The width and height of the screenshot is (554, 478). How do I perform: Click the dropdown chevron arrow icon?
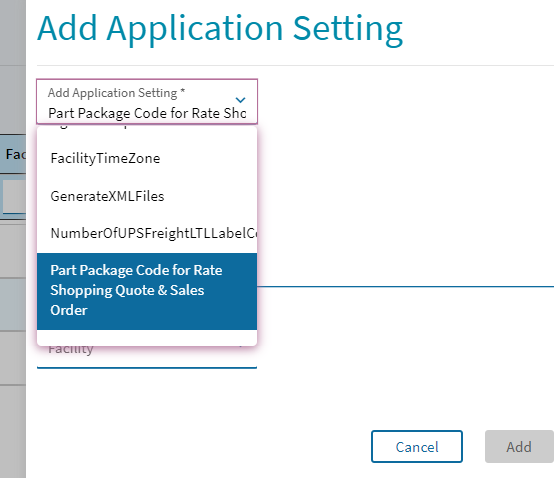click(x=240, y=100)
